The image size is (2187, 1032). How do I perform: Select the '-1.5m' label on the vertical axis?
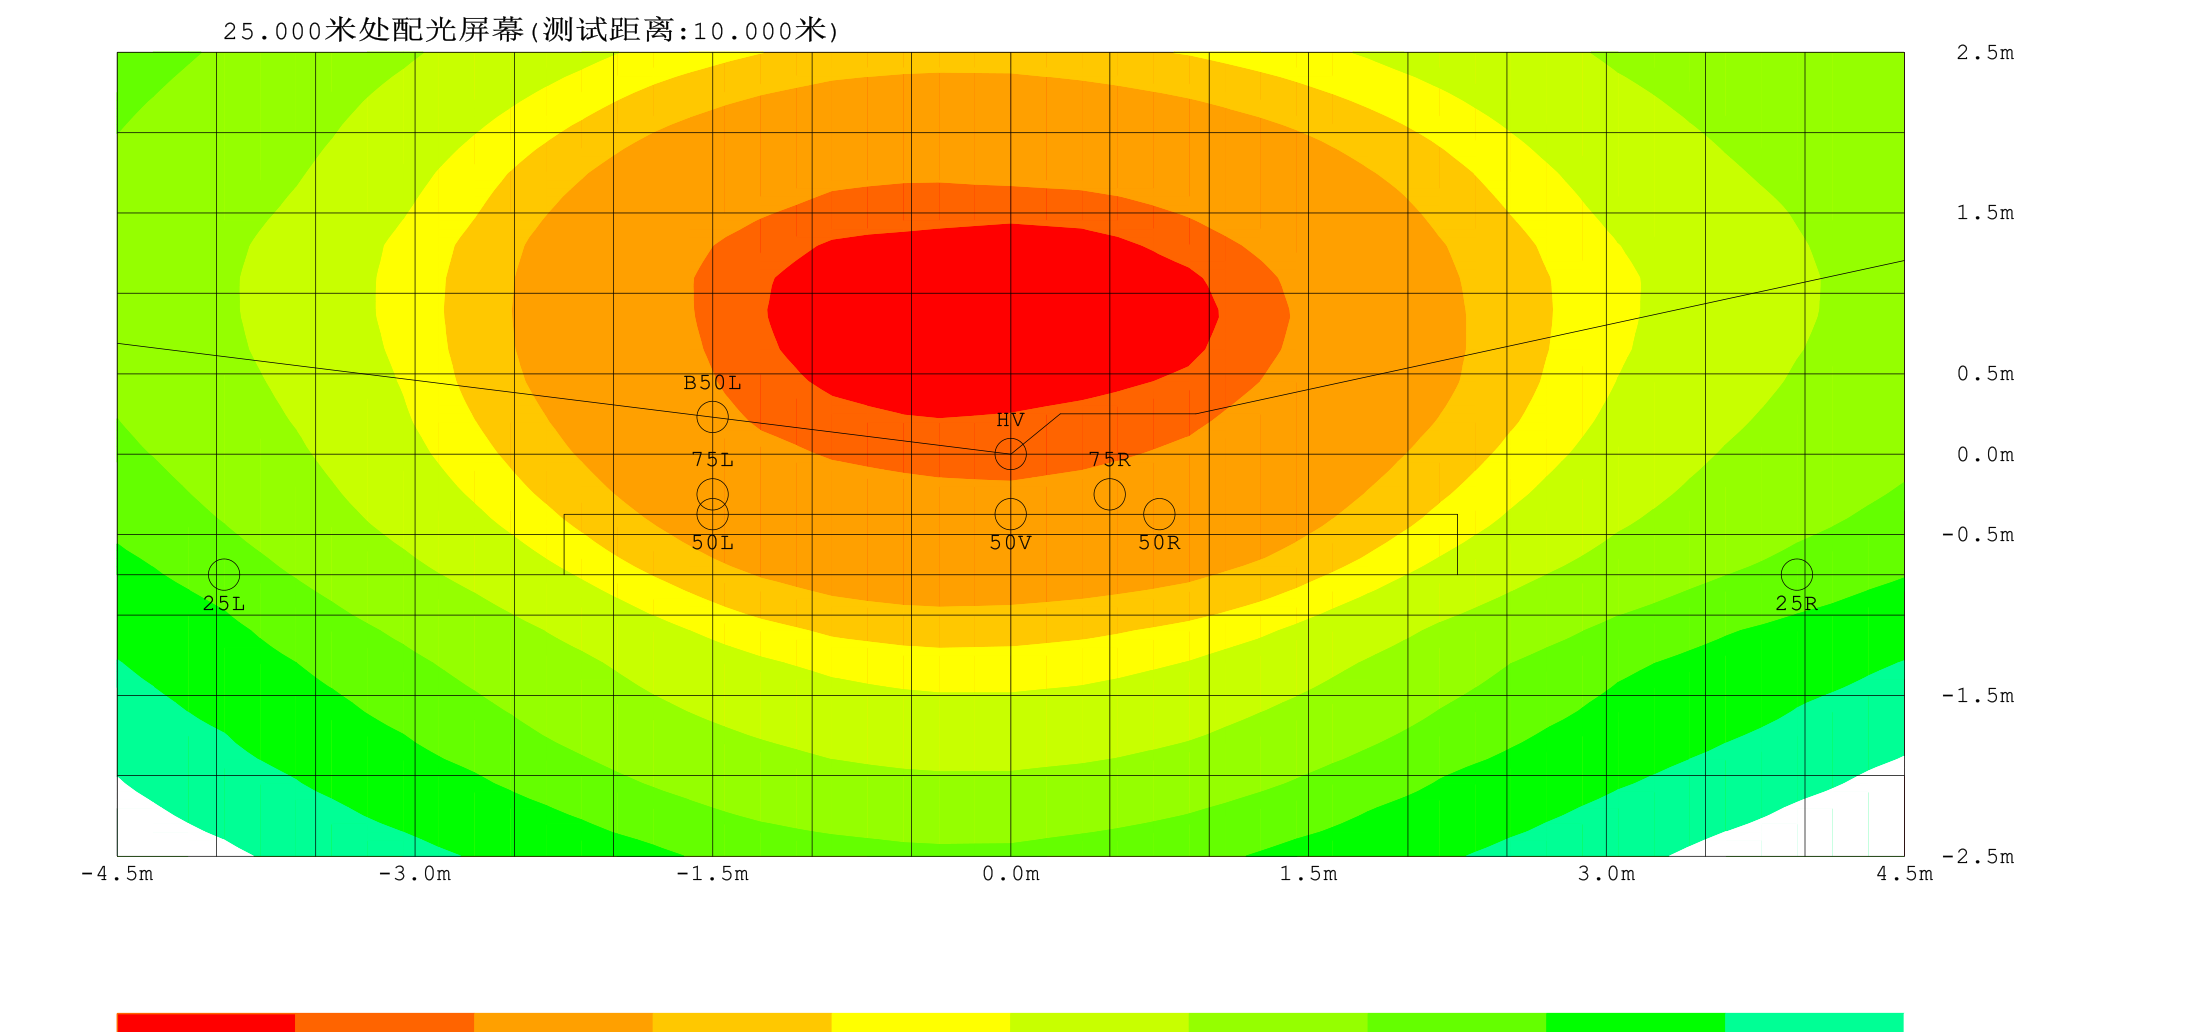(x=1977, y=696)
